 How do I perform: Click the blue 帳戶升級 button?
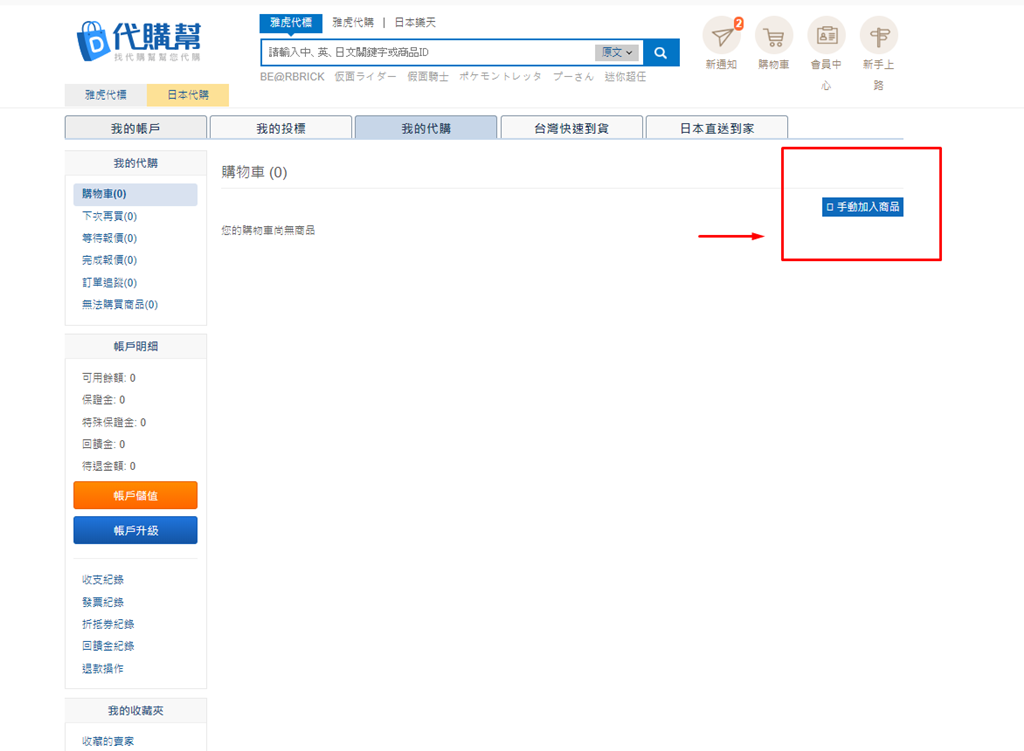click(135, 530)
